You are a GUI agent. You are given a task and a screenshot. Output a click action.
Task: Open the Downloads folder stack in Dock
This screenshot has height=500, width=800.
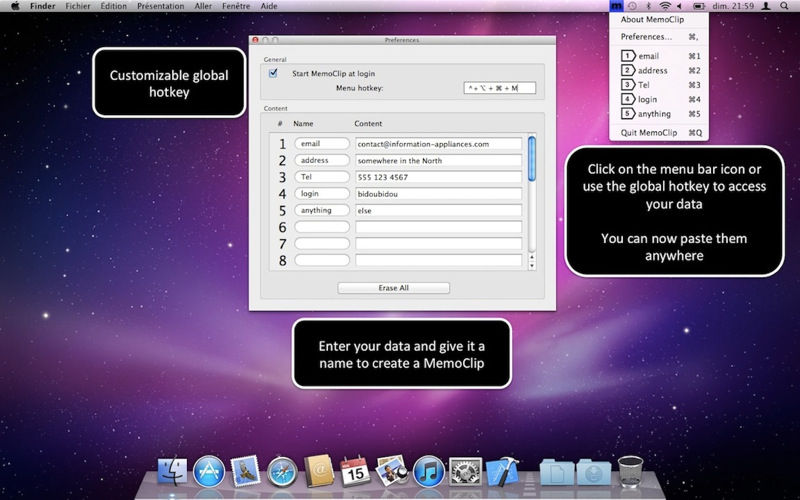[594, 472]
